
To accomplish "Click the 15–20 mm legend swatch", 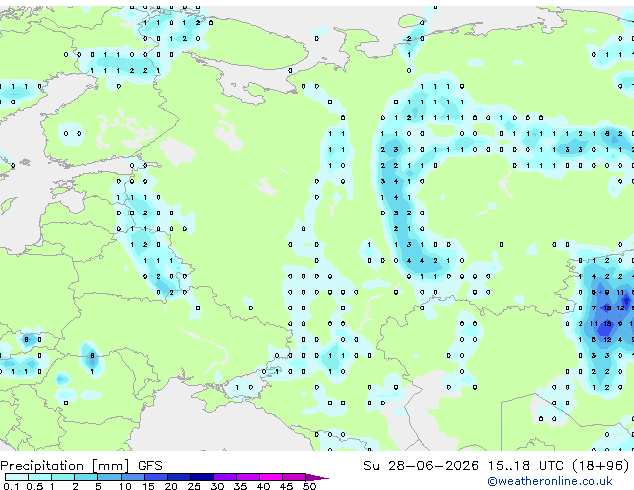I will pyautogui.click(x=155, y=477).
